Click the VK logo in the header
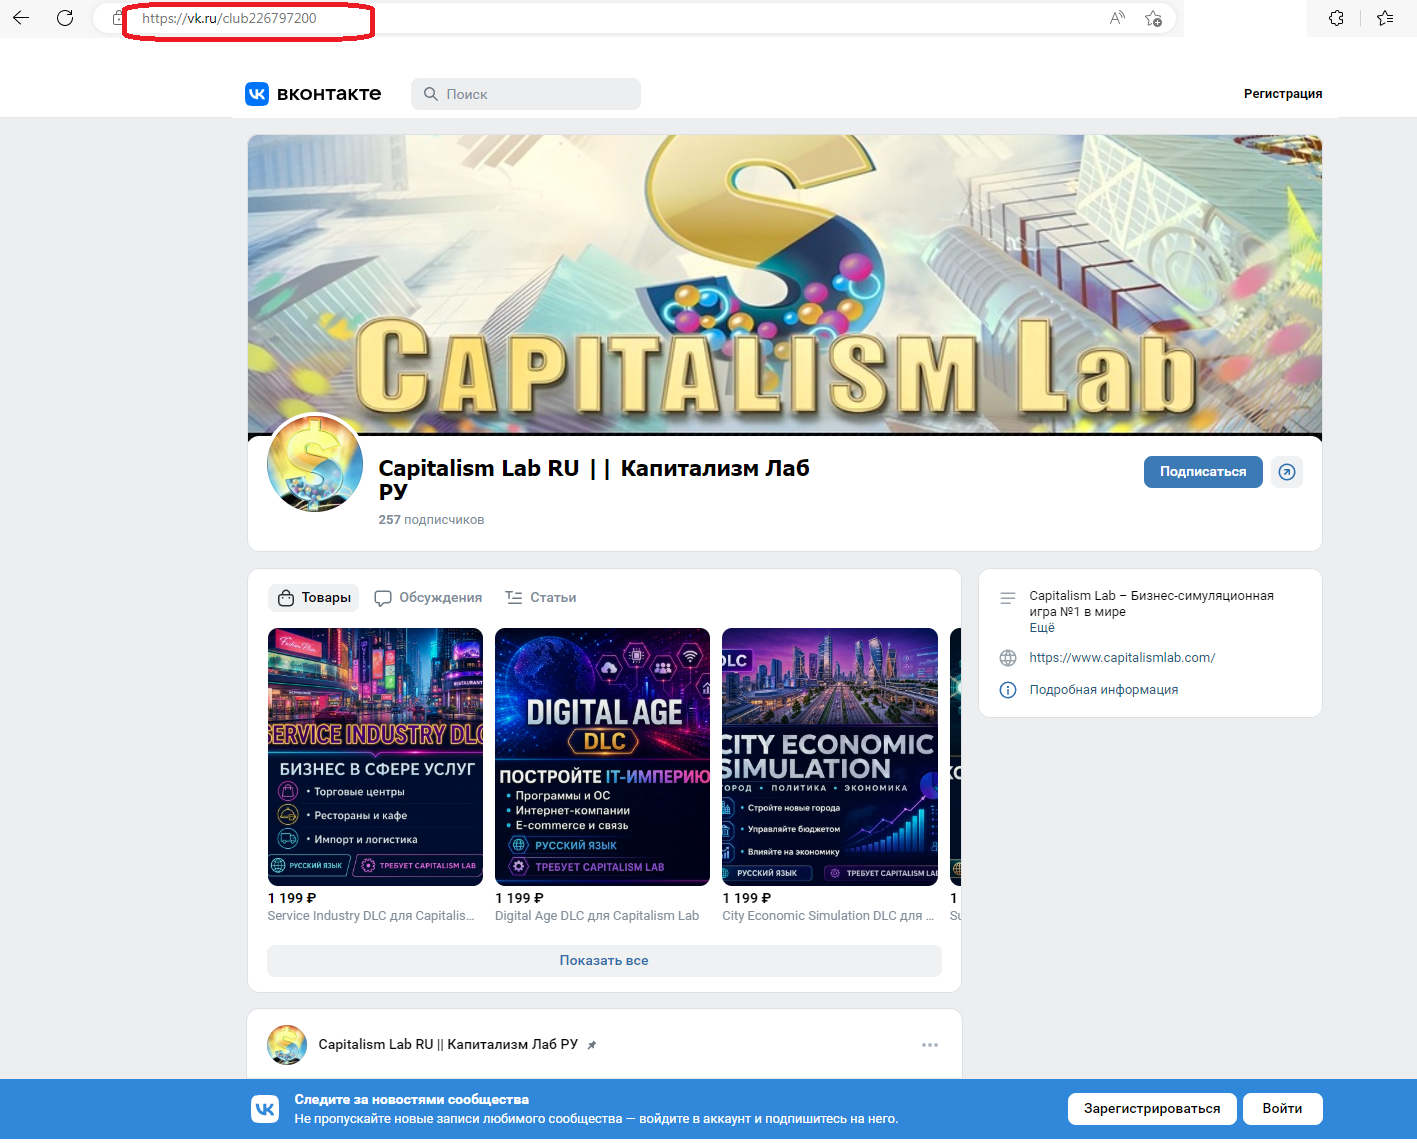The height and width of the screenshot is (1143, 1417). (x=257, y=94)
